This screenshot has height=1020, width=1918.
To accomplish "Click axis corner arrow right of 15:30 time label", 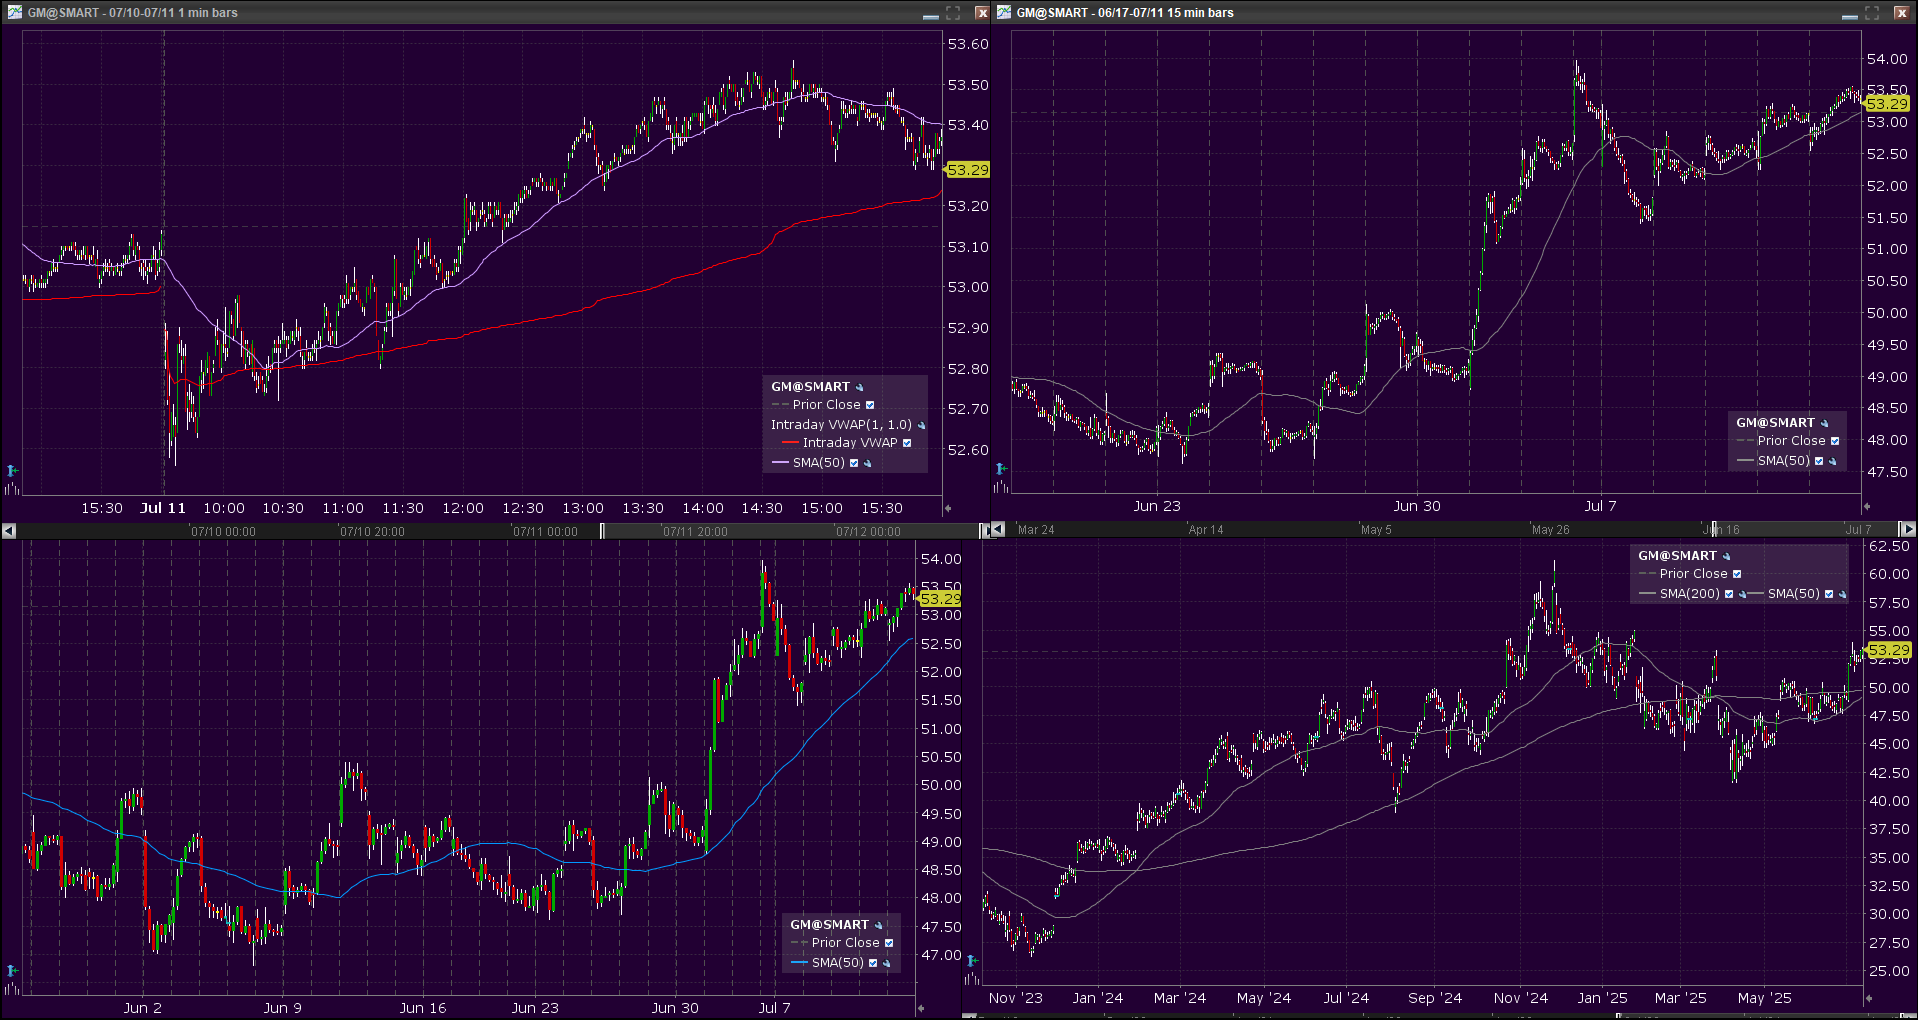I will point(948,508).
